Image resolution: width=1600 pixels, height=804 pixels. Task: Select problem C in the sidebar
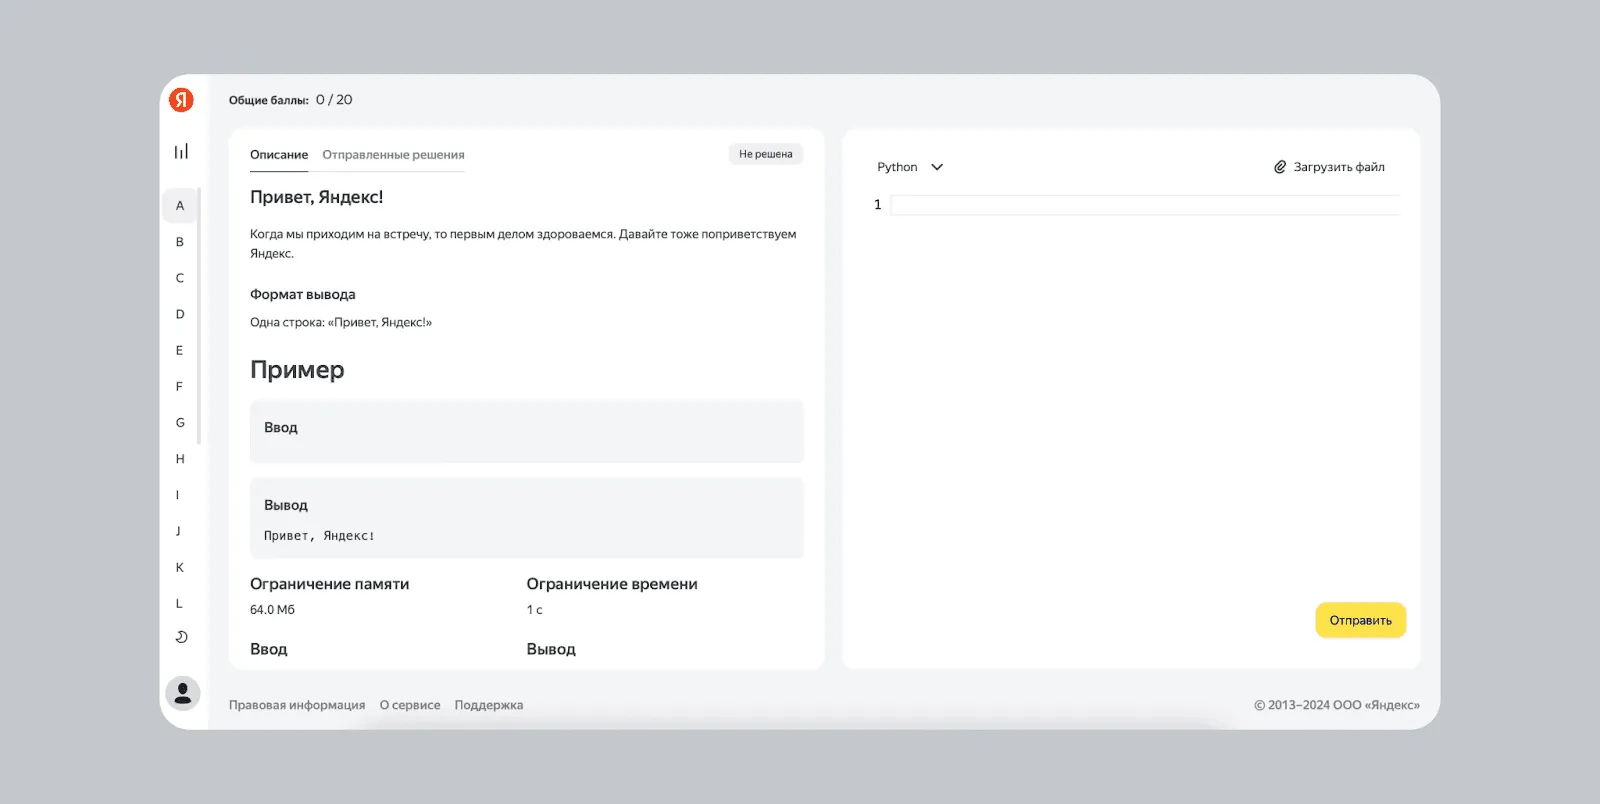180,278
